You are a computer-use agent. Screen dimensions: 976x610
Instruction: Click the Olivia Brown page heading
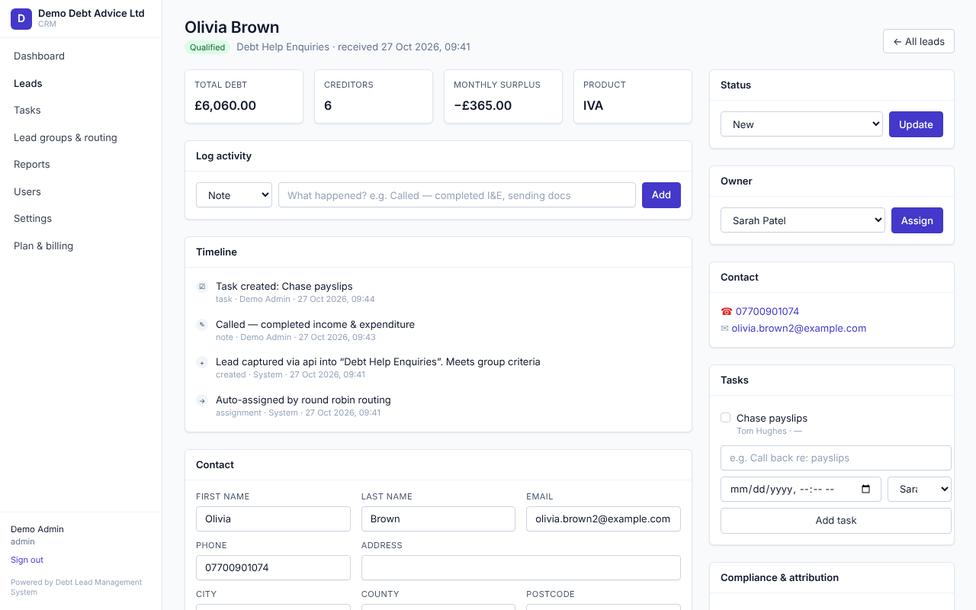pyautogui.click(x=232, y=27)
